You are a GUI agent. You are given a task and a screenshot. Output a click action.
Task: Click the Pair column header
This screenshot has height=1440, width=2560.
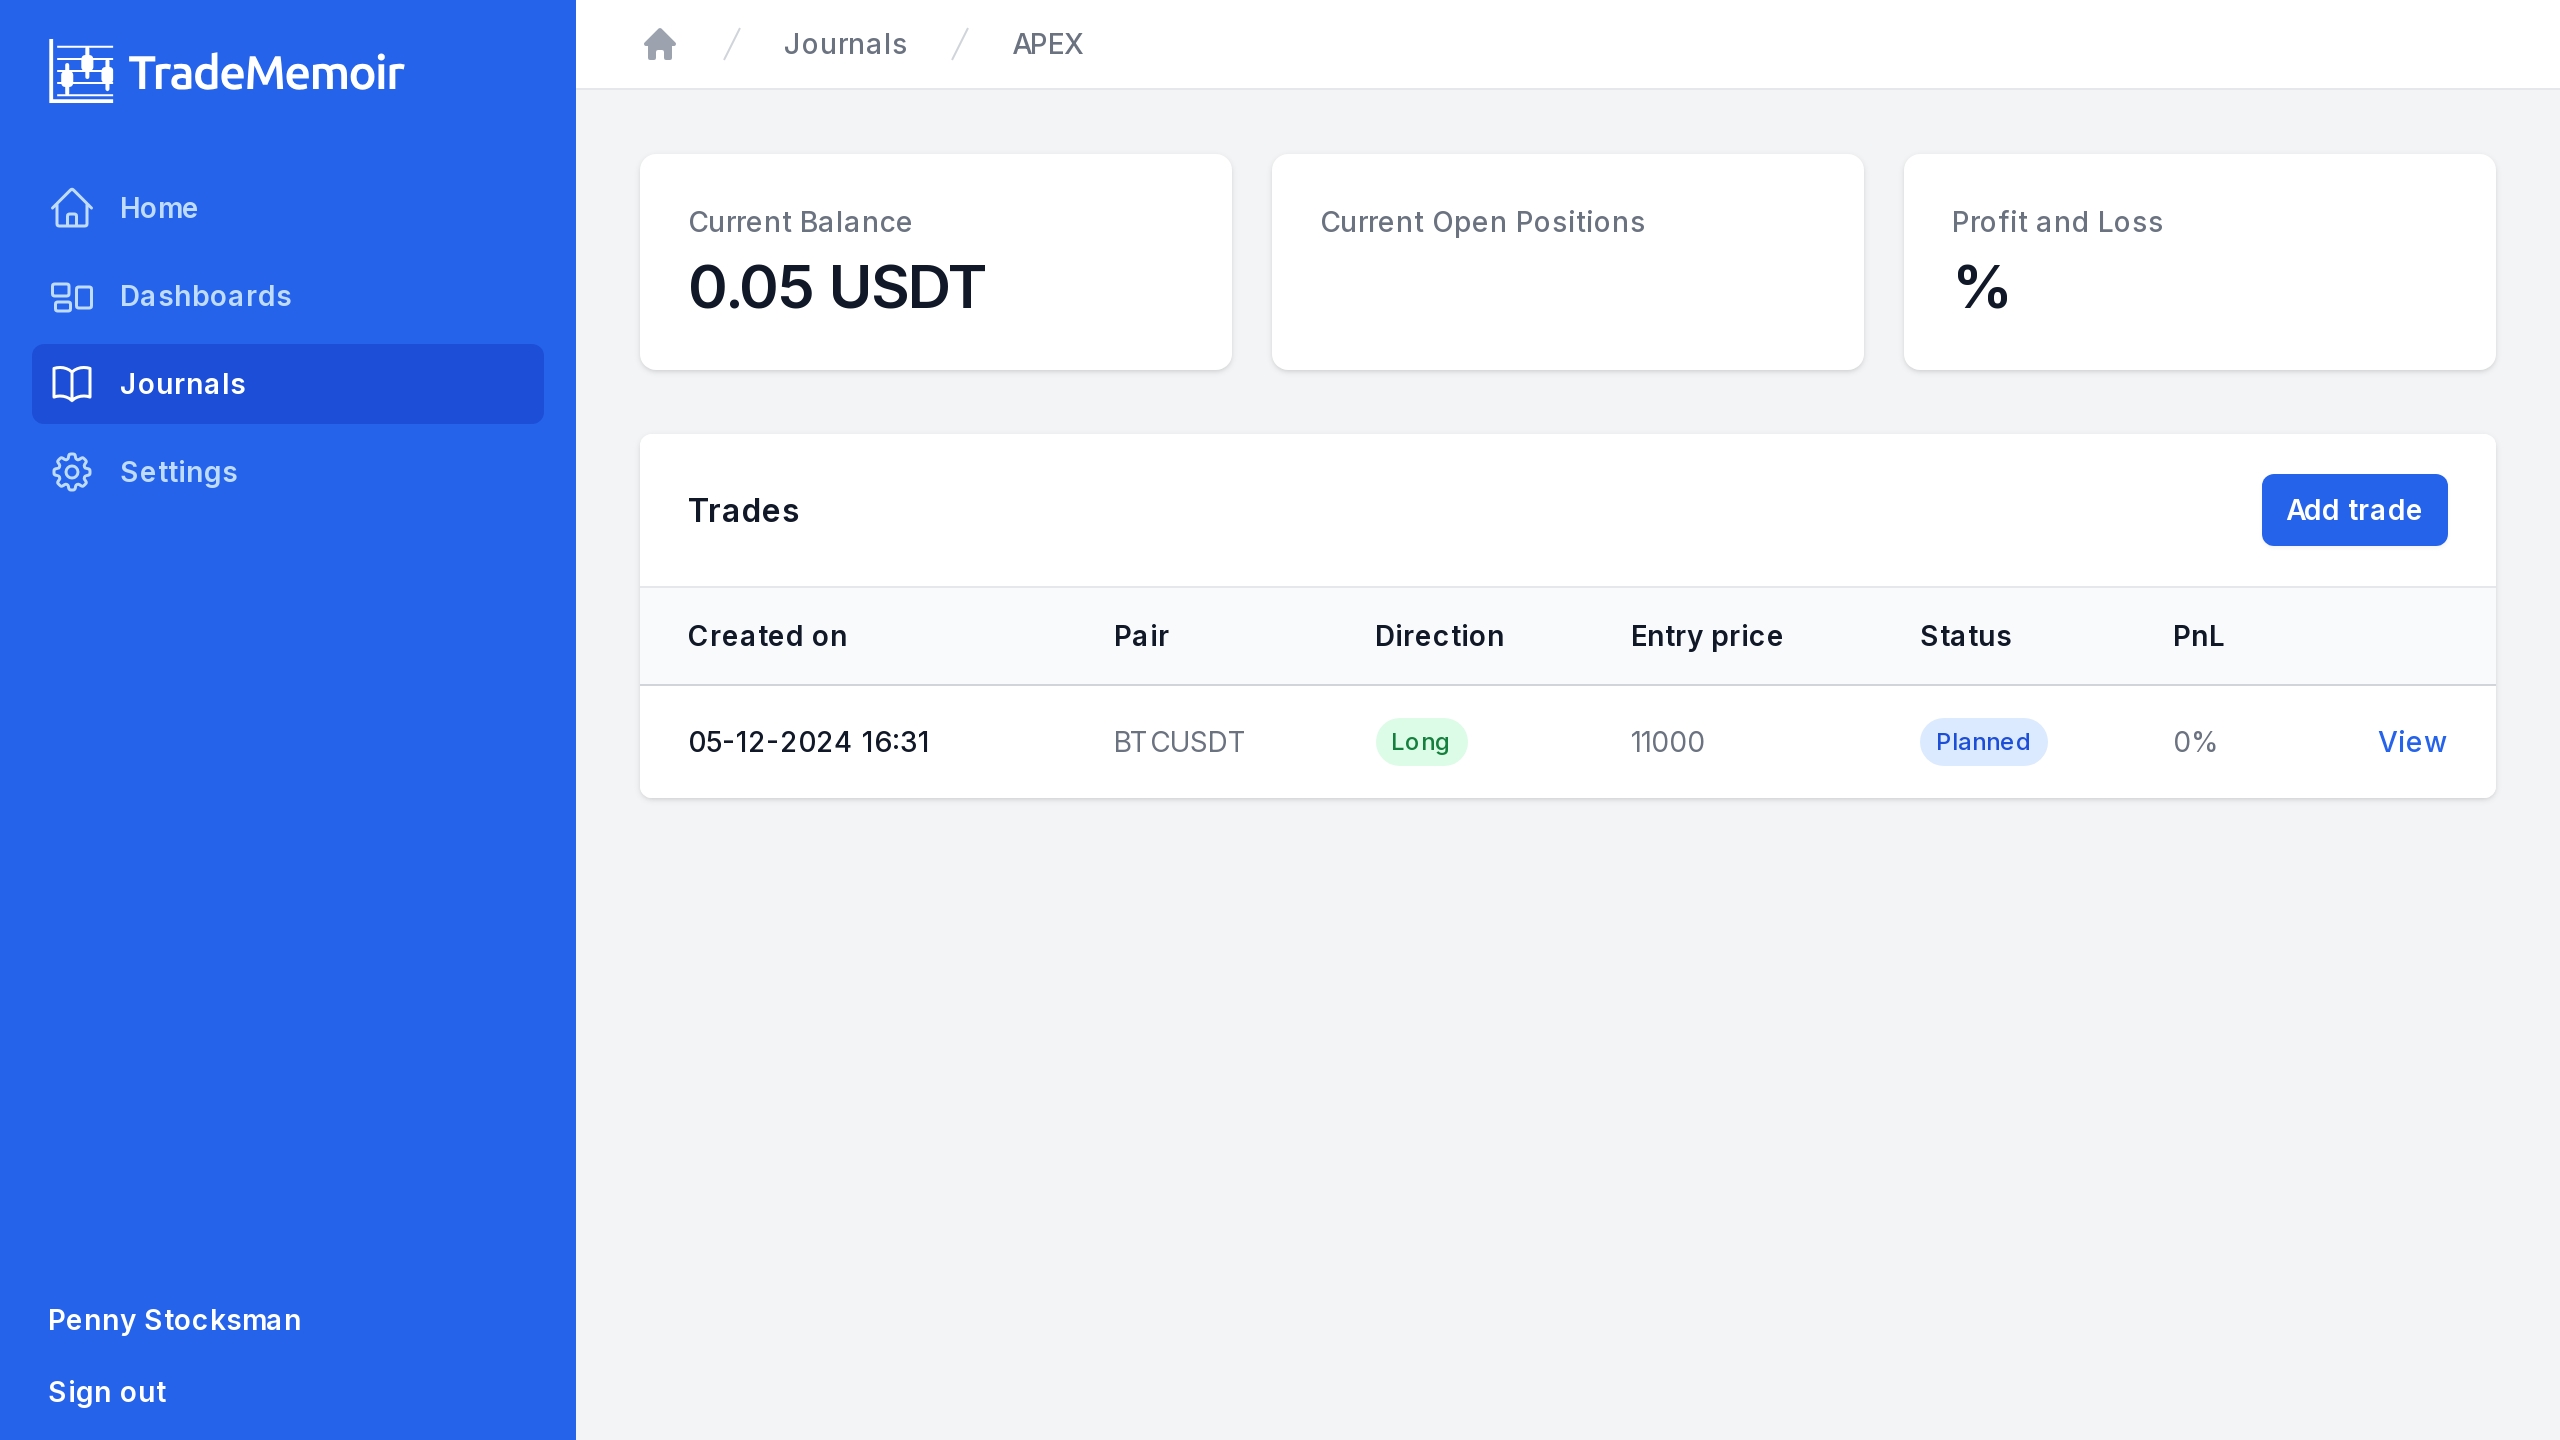click(x=1141, y=636)
